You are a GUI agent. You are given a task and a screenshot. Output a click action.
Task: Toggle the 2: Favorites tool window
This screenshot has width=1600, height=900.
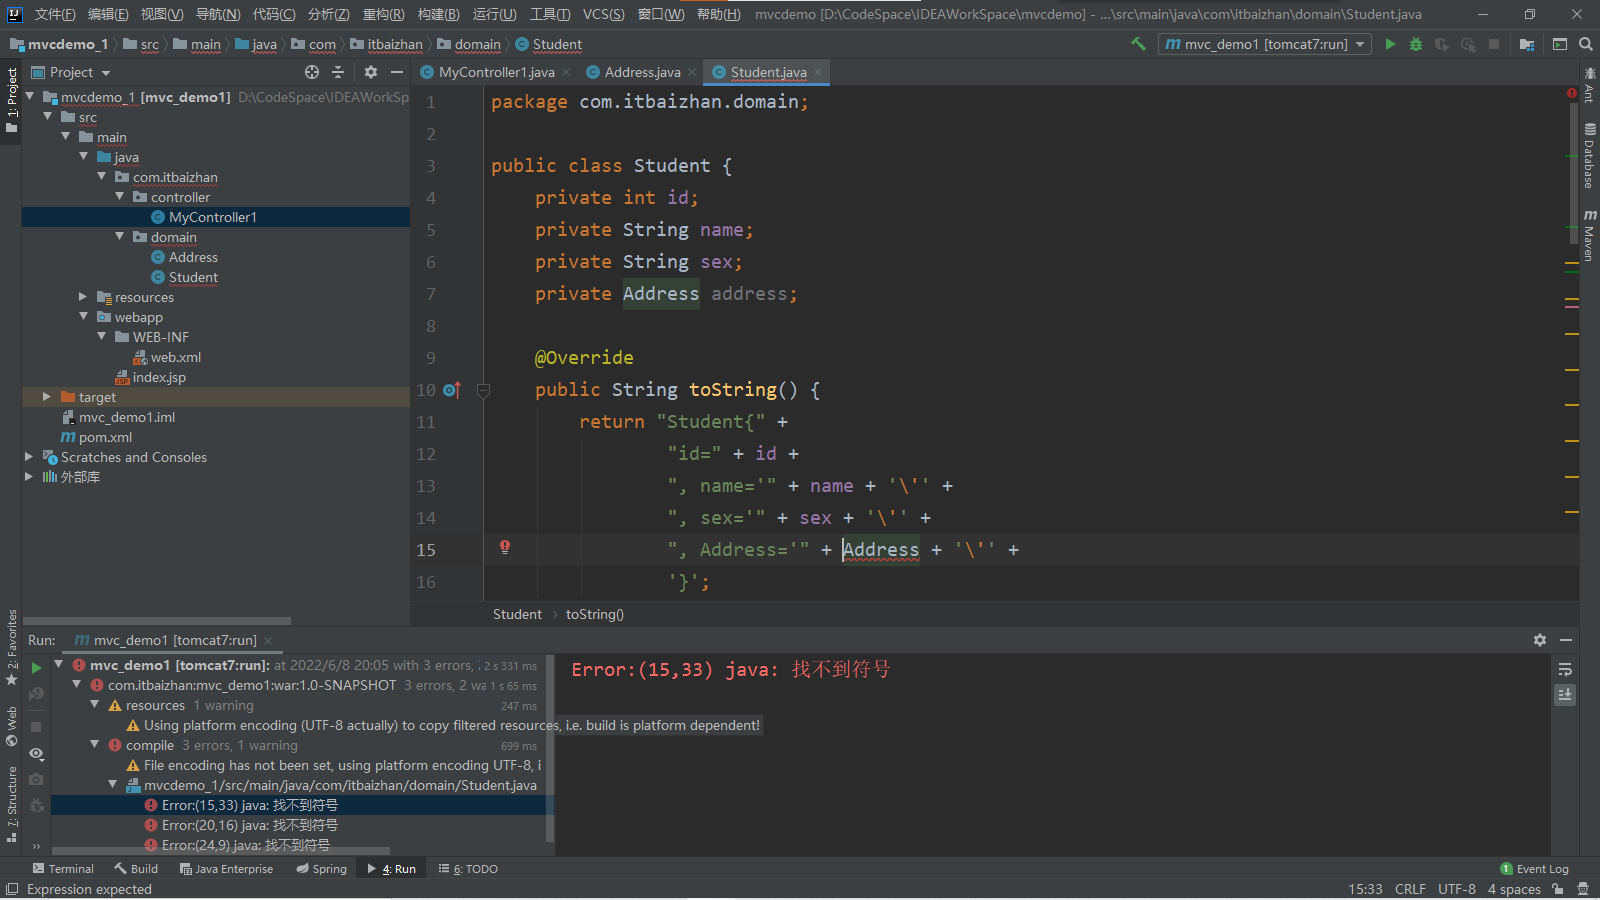pyautogui.click(x=11, y=648)
